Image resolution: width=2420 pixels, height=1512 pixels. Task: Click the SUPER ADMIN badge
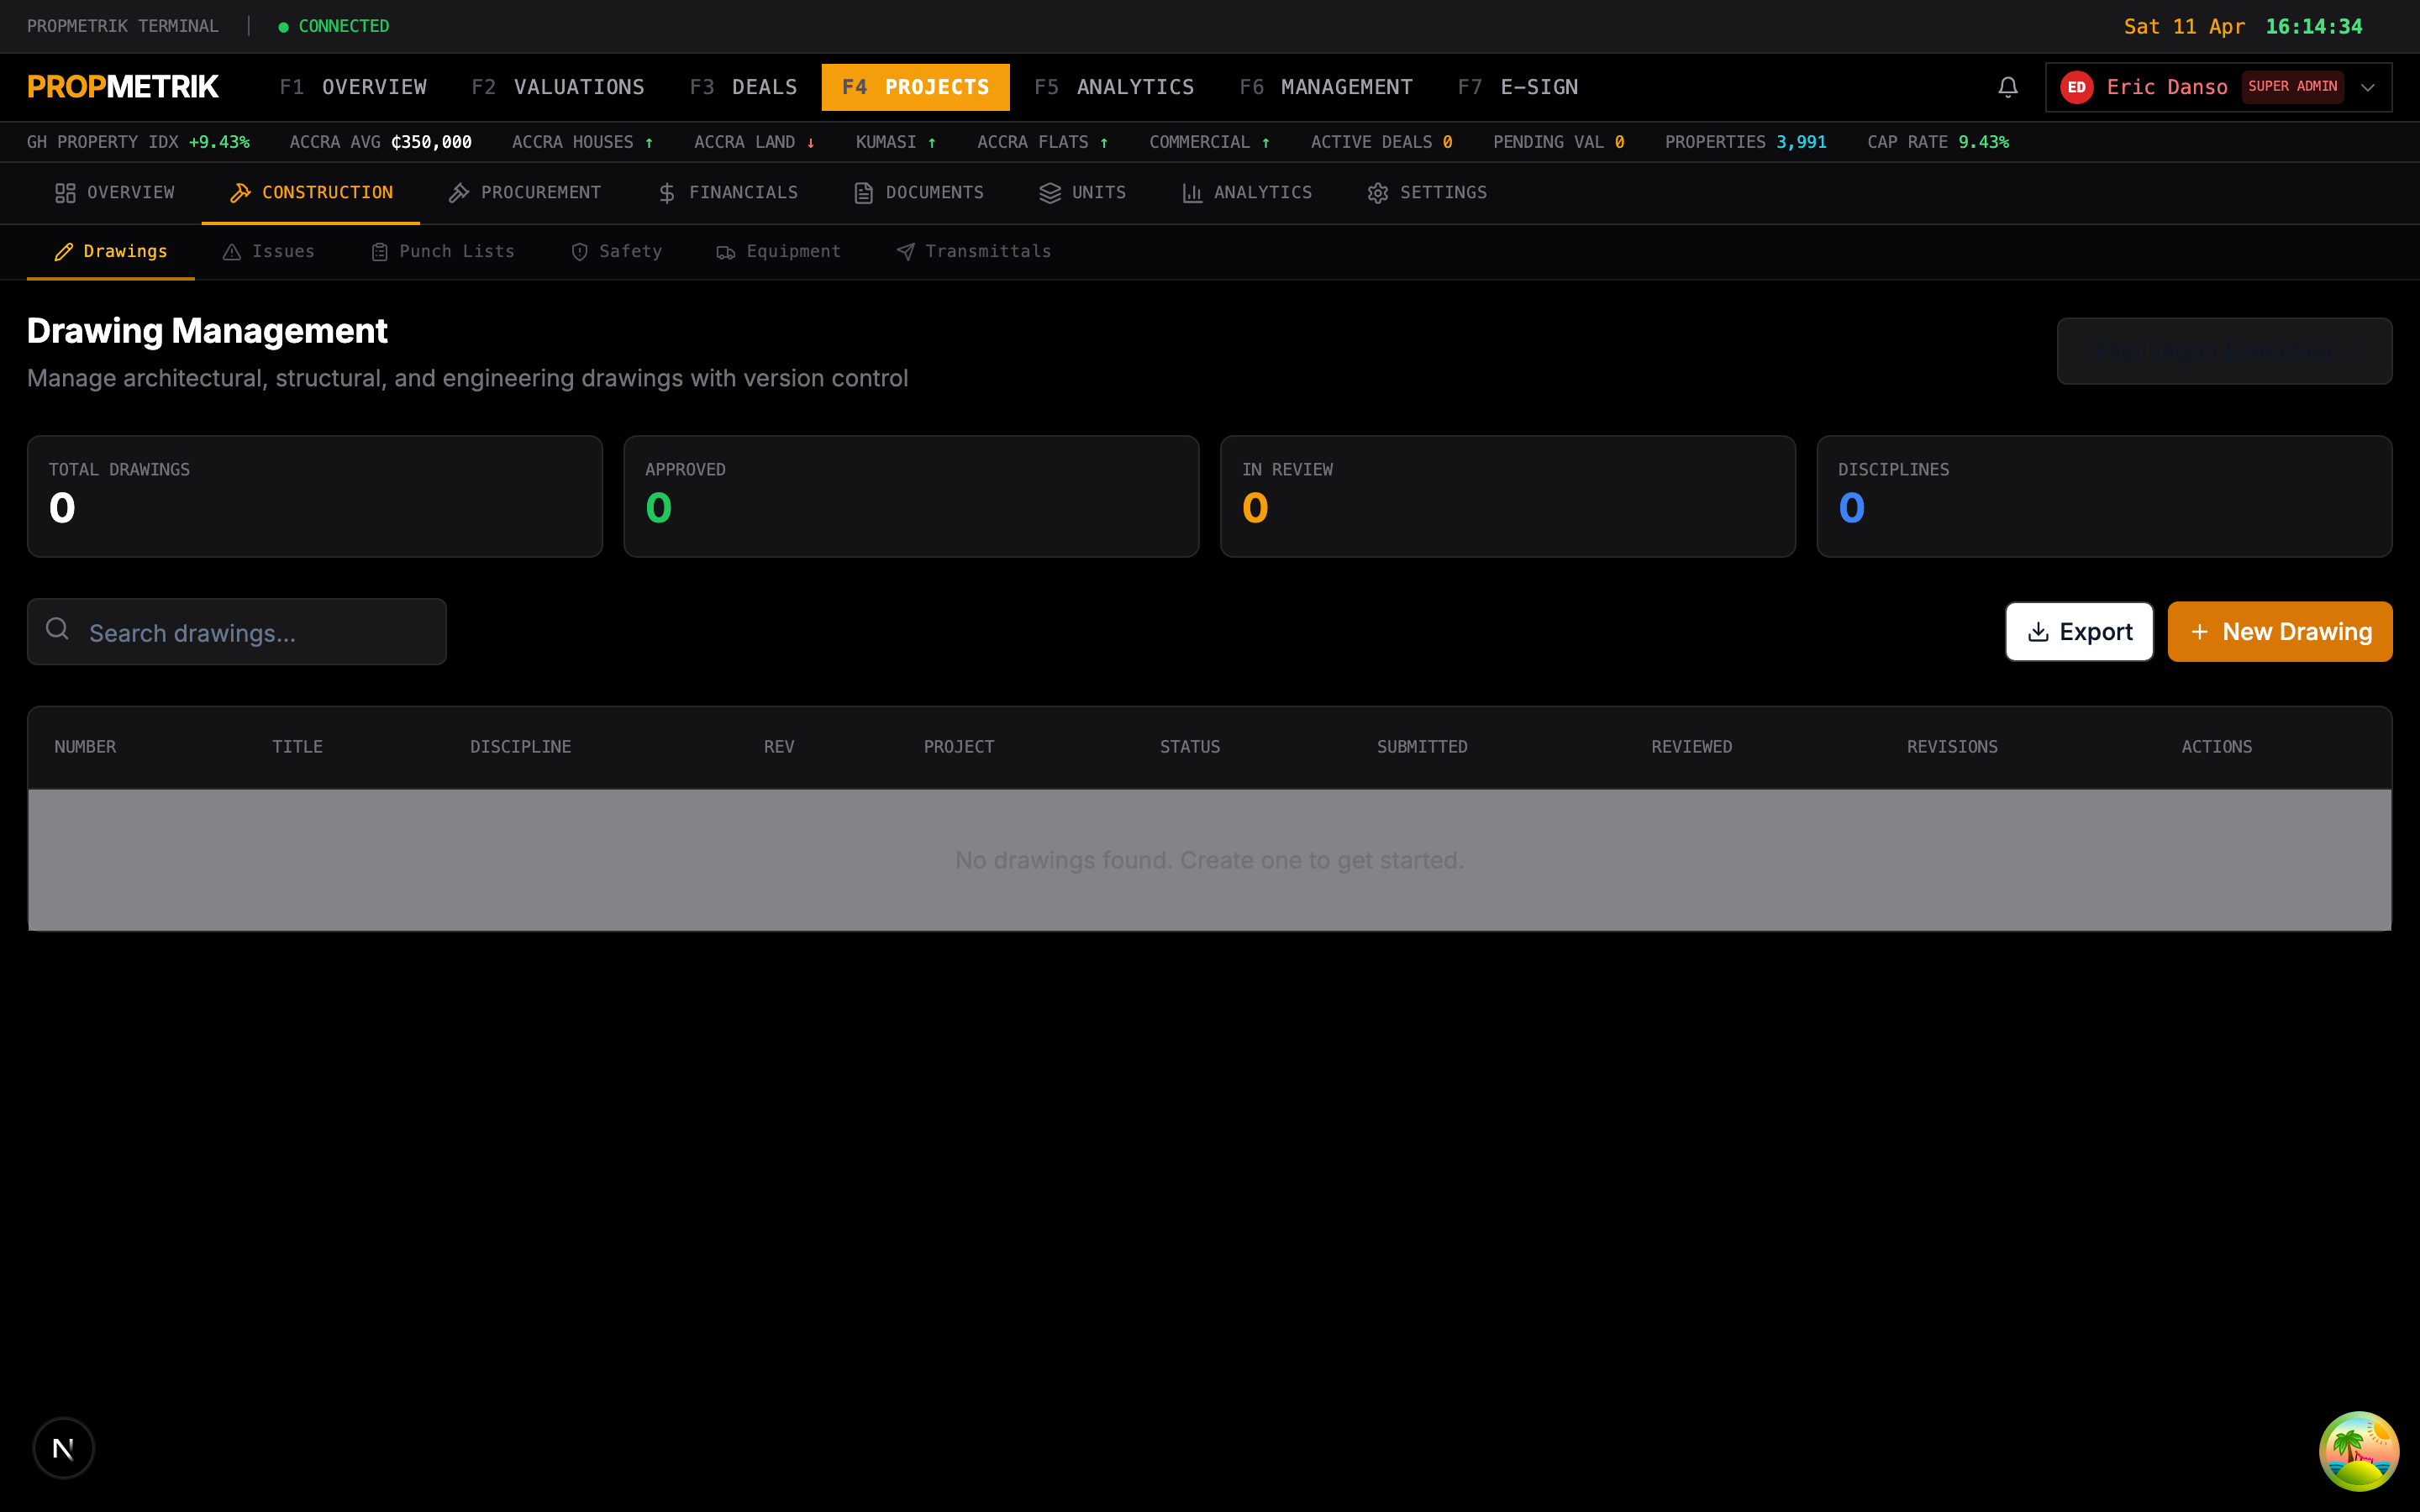(x=2292, y=87)
